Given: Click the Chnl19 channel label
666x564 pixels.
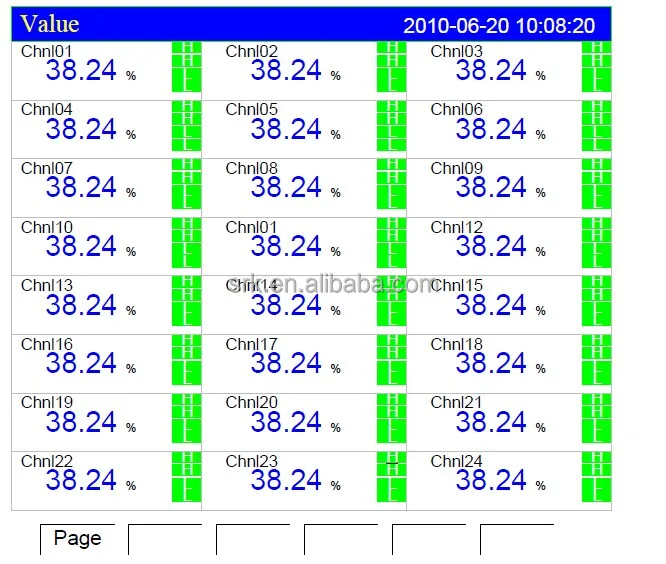Looking at the screenshot, I should 47,402.
